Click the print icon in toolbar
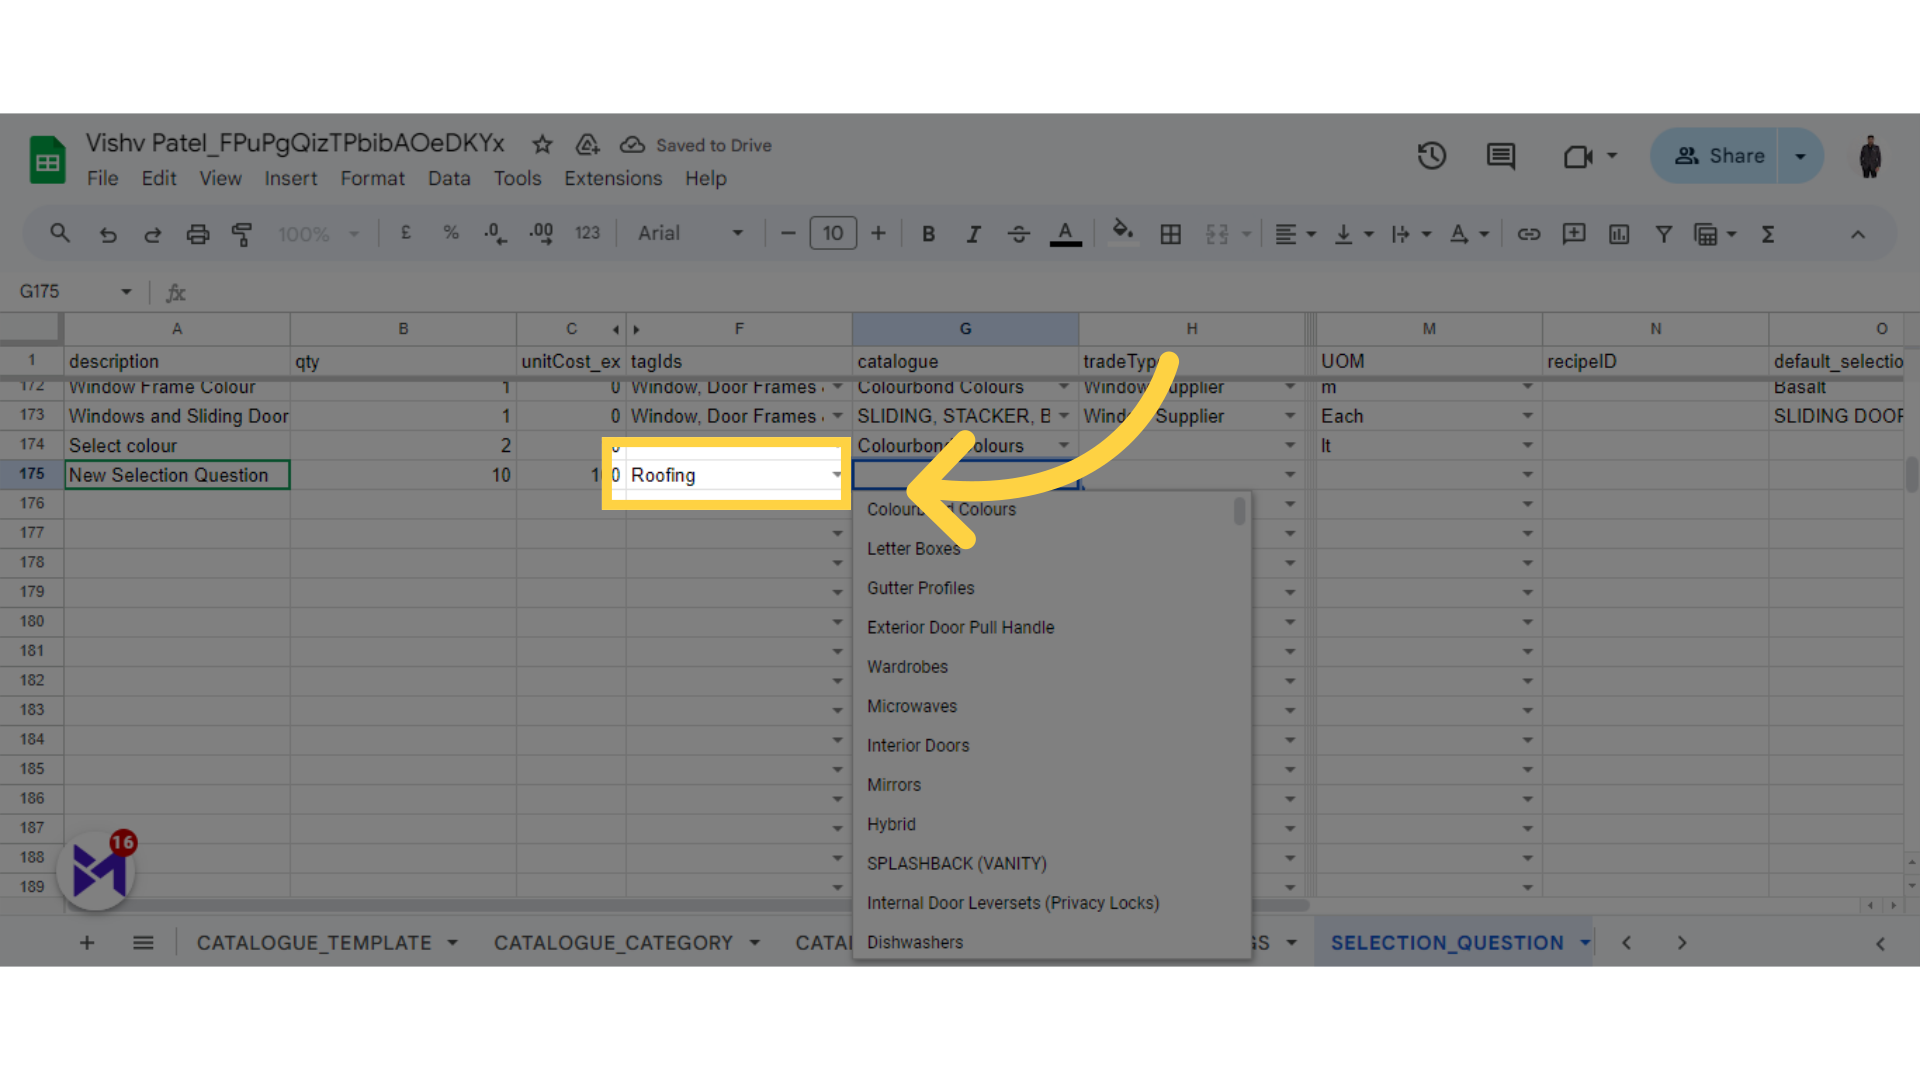This screenshot has height=1080, width=1920. pos(196,233)
